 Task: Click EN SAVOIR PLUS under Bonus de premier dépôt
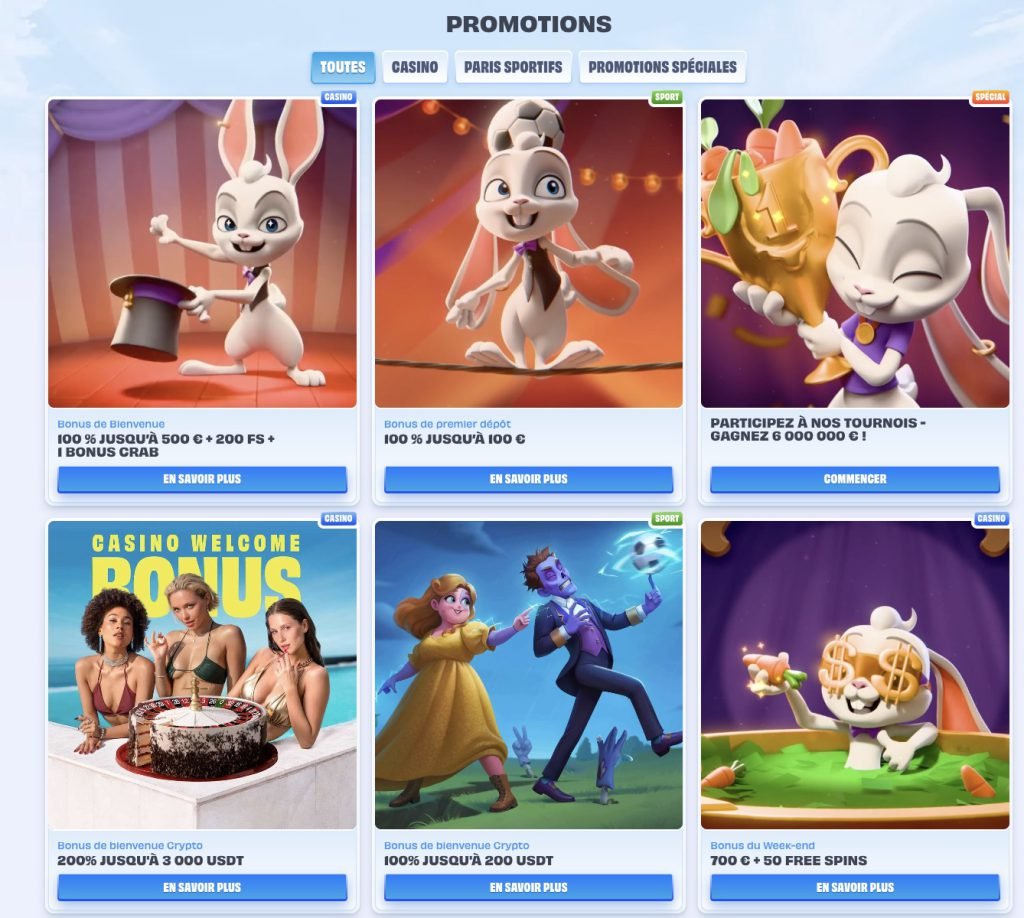pos(529,479)
